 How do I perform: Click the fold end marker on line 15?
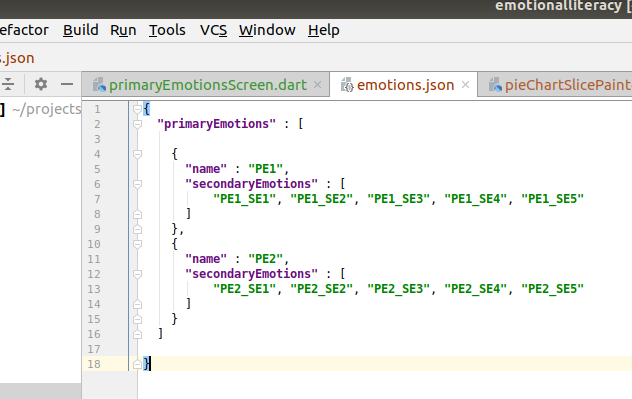137,319
